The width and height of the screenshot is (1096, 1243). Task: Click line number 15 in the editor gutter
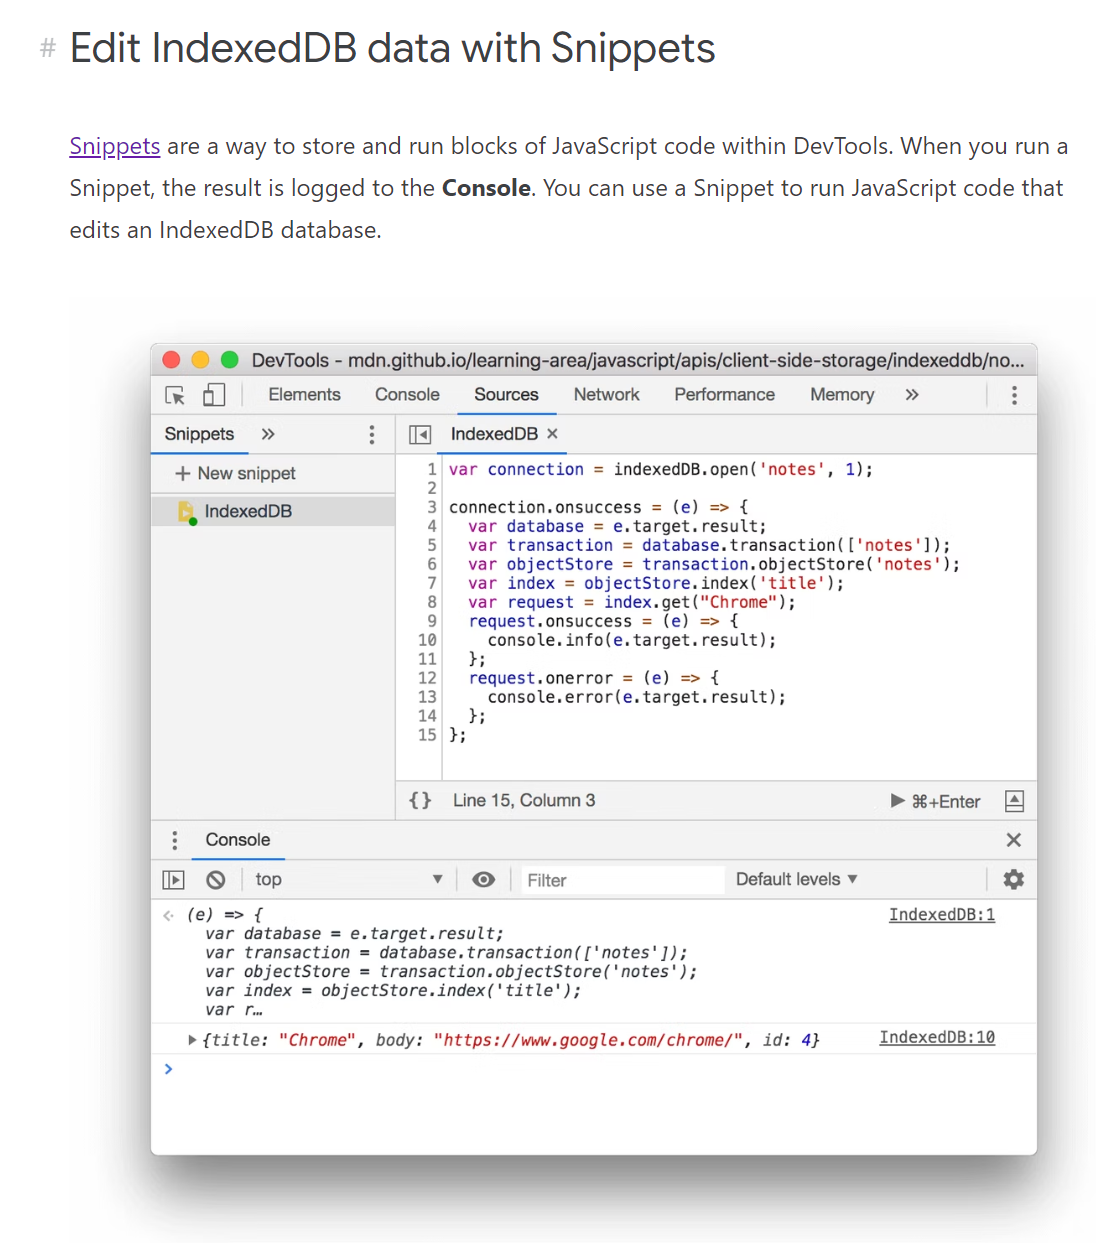(427, 735)
